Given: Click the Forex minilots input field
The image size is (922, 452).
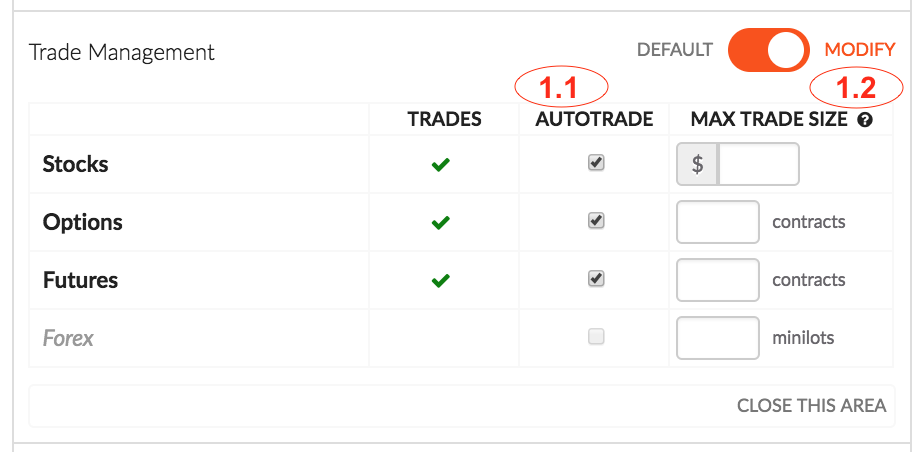Looking at the screenshot, I should 718,338.
